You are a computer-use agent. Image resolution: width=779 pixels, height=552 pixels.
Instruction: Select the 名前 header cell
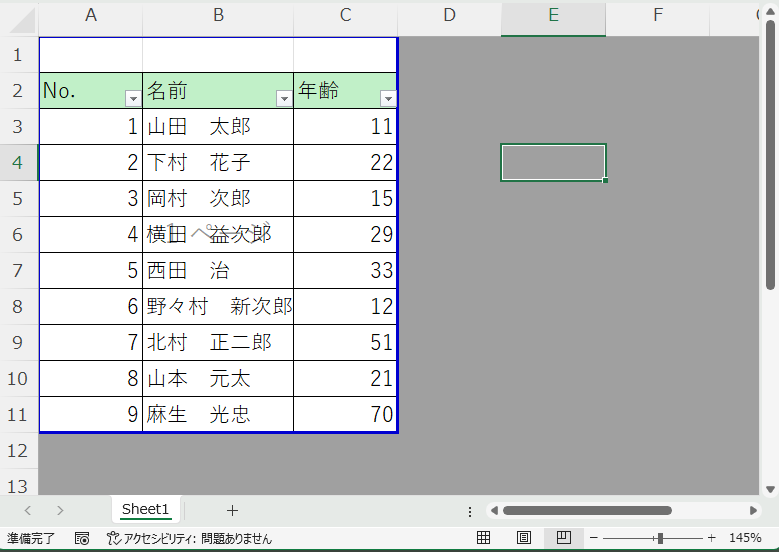[x=218, y=90]
